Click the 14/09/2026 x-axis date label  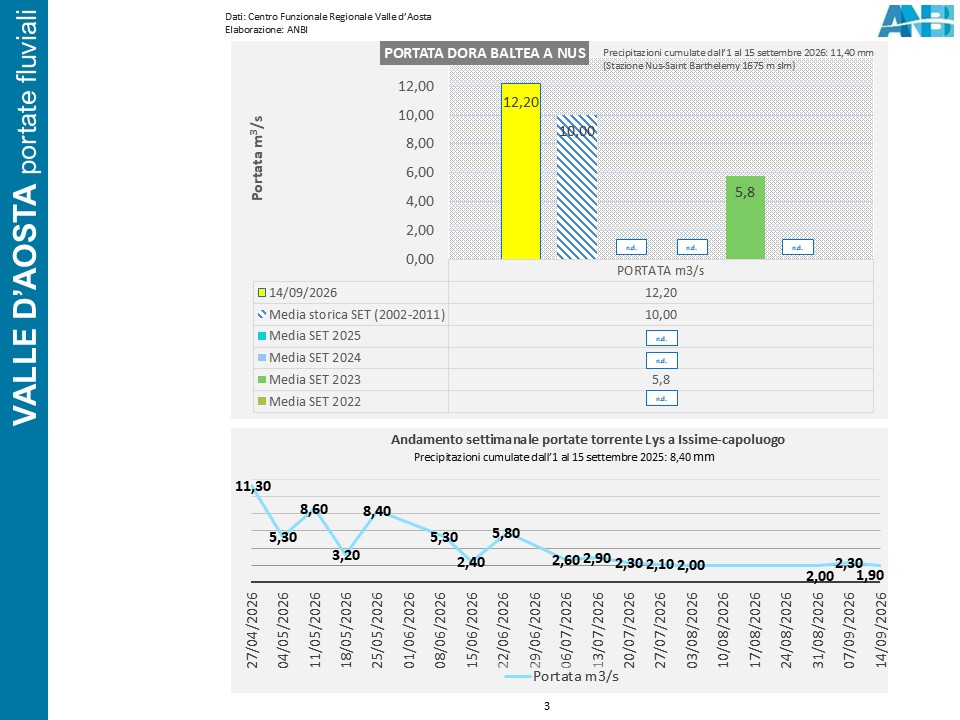(x=881, y=629)
